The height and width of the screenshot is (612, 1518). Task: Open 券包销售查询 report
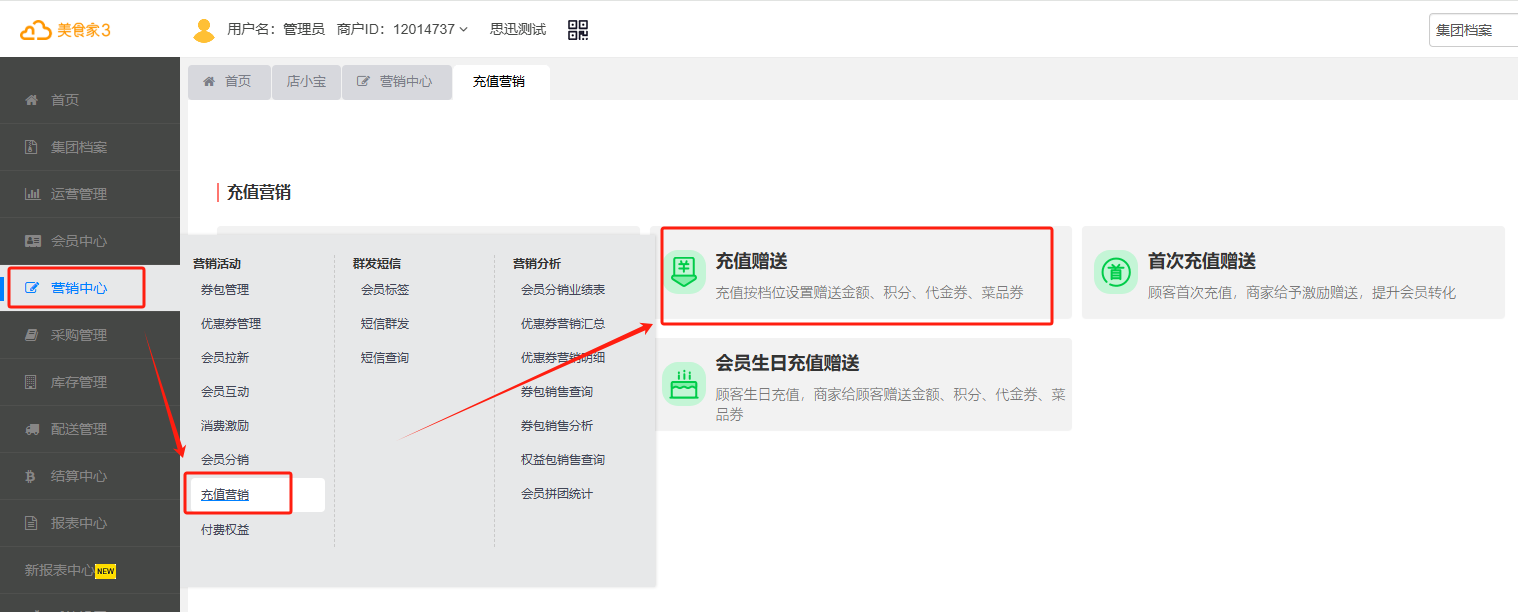point(557,392)
